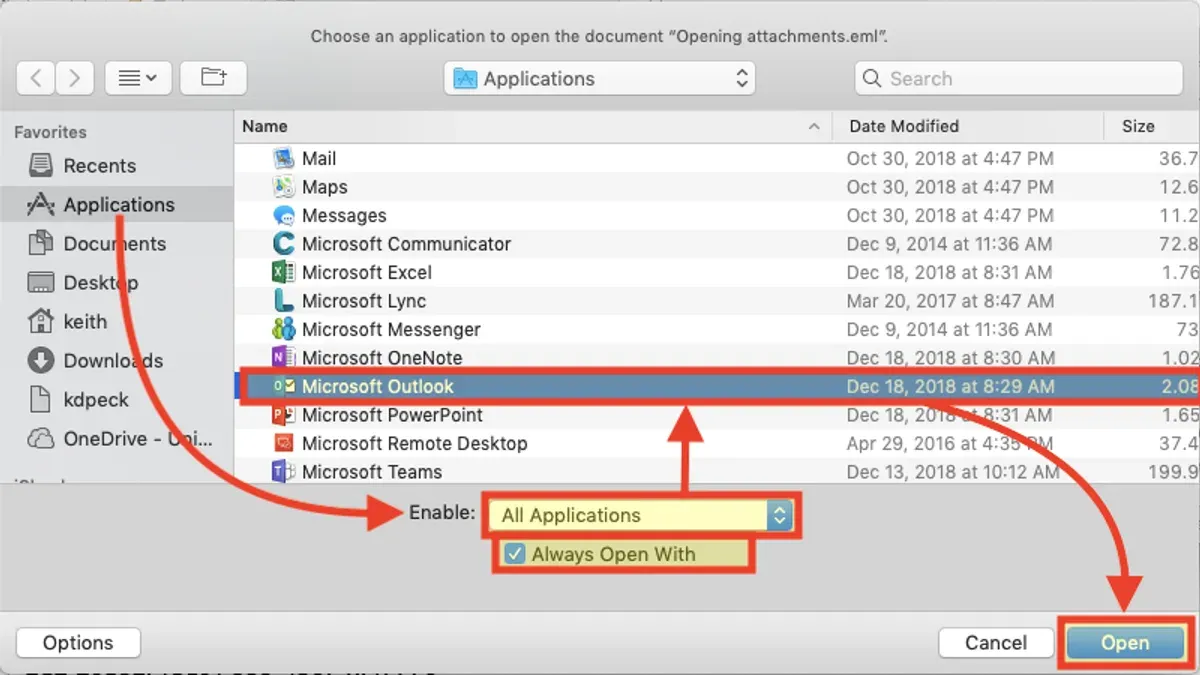1200x675 pixels.
Task: Click the Desktop sidebar icon
Action: tap(40, 283)
